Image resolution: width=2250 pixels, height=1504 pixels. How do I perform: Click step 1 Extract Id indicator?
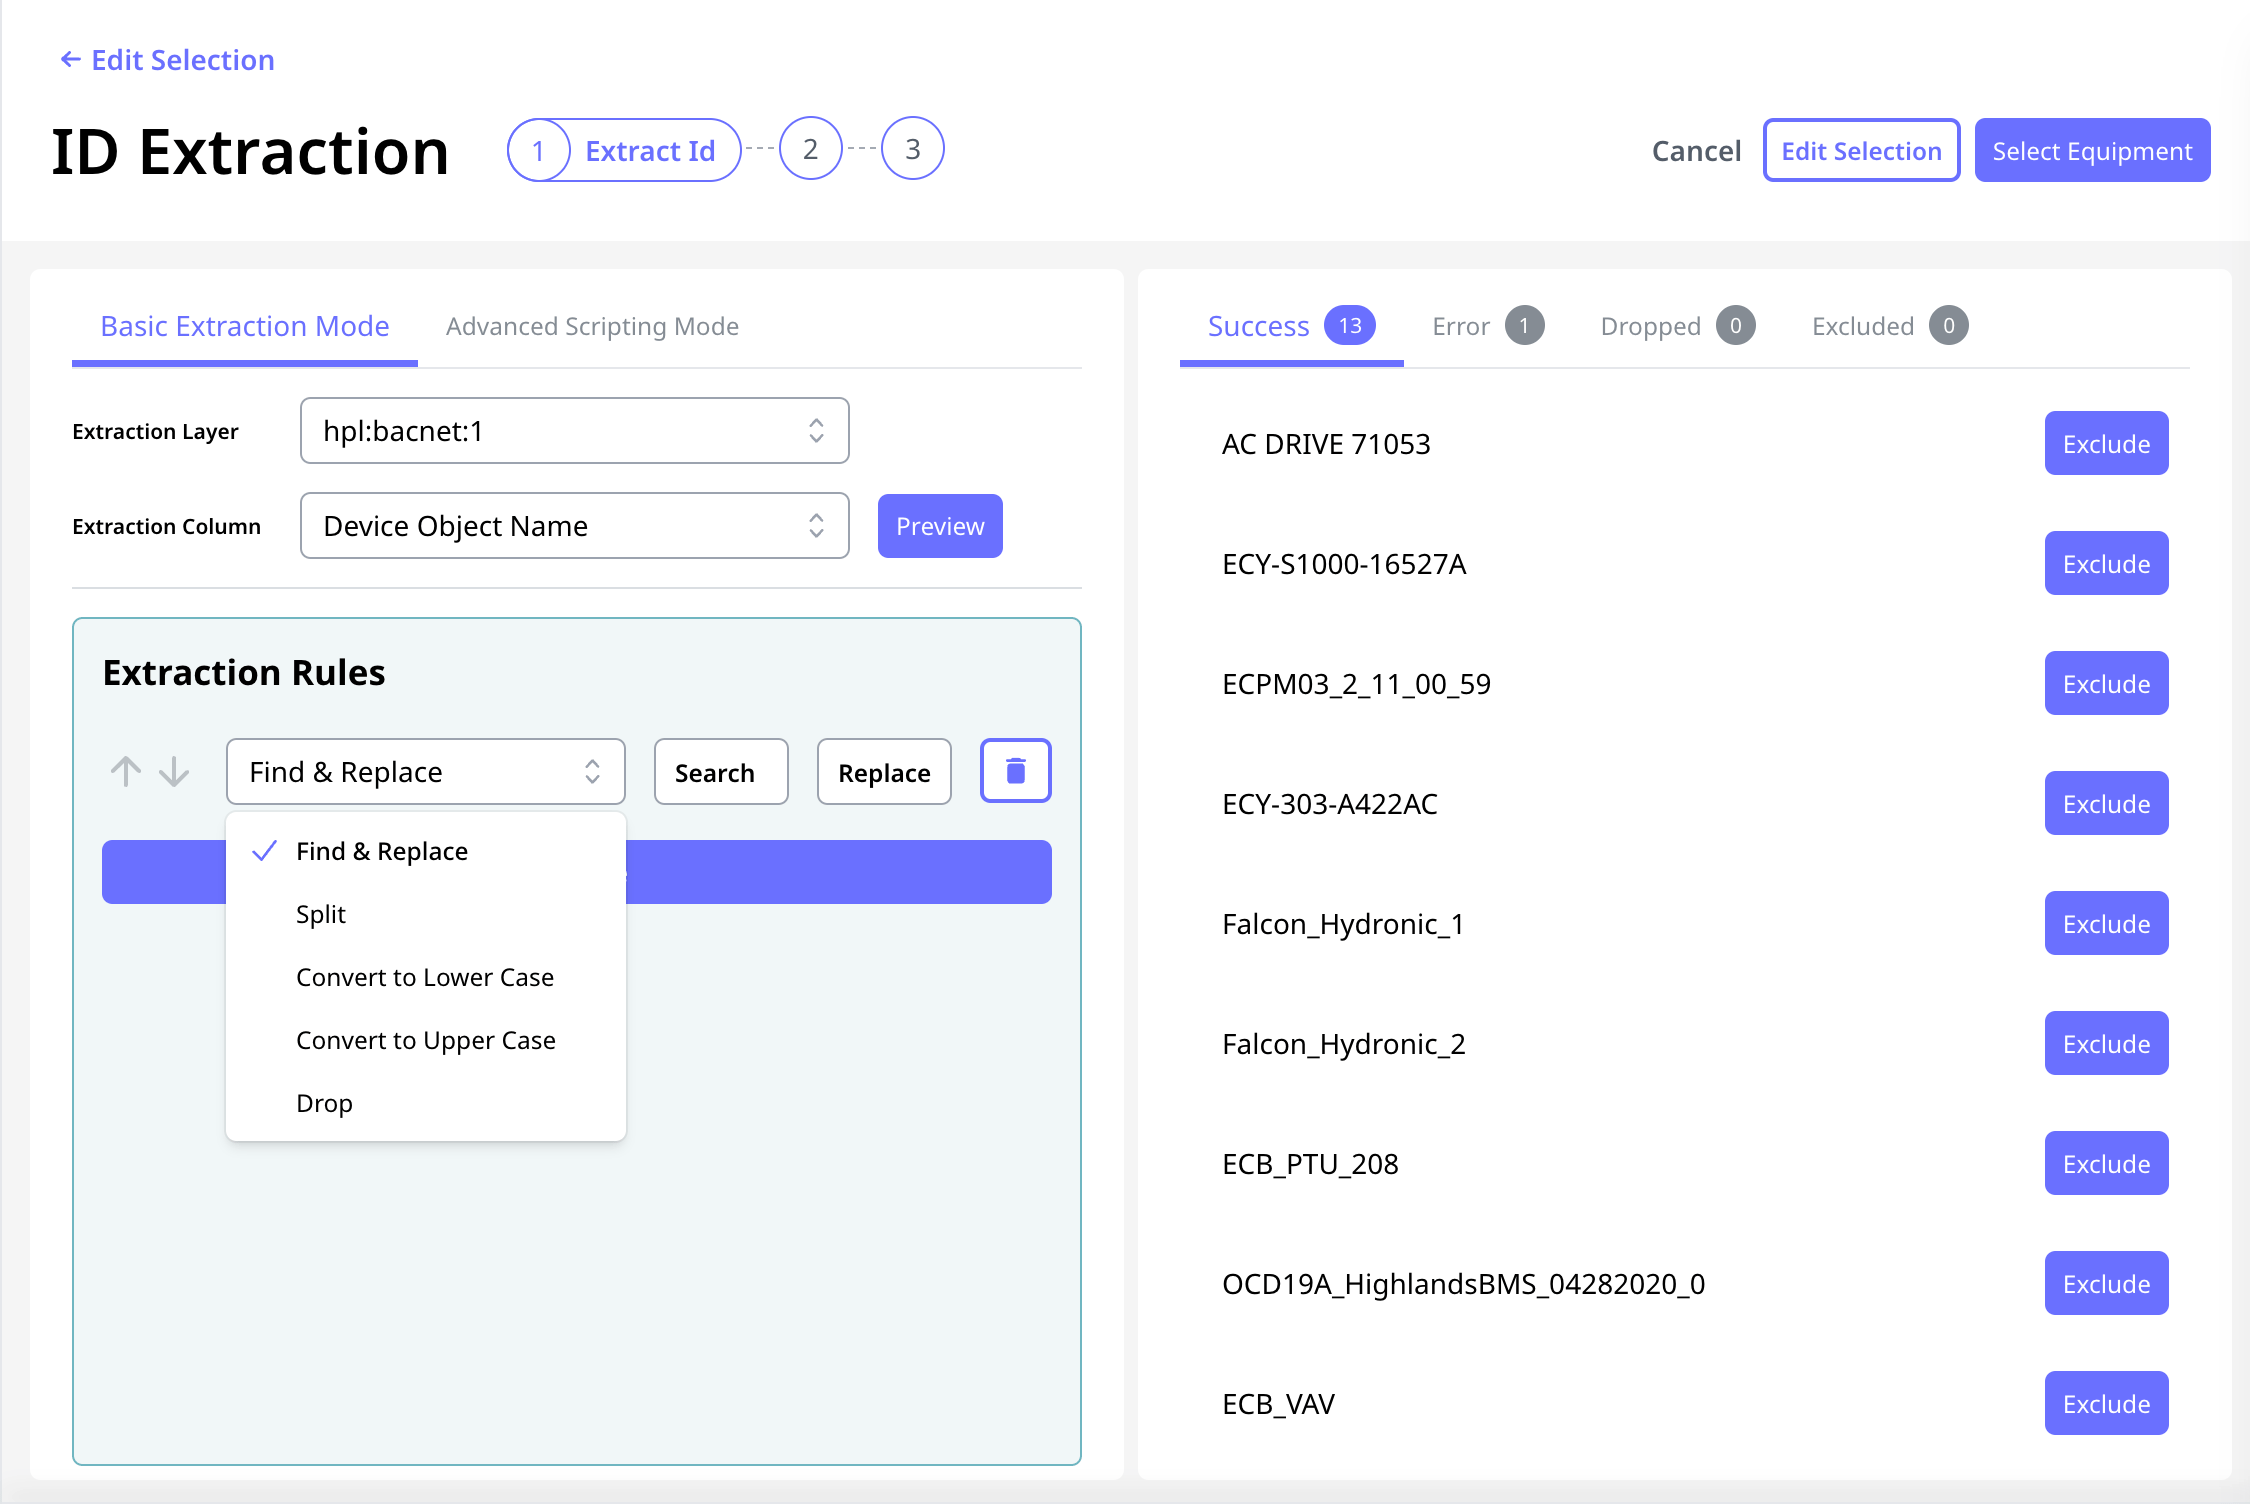624,150
